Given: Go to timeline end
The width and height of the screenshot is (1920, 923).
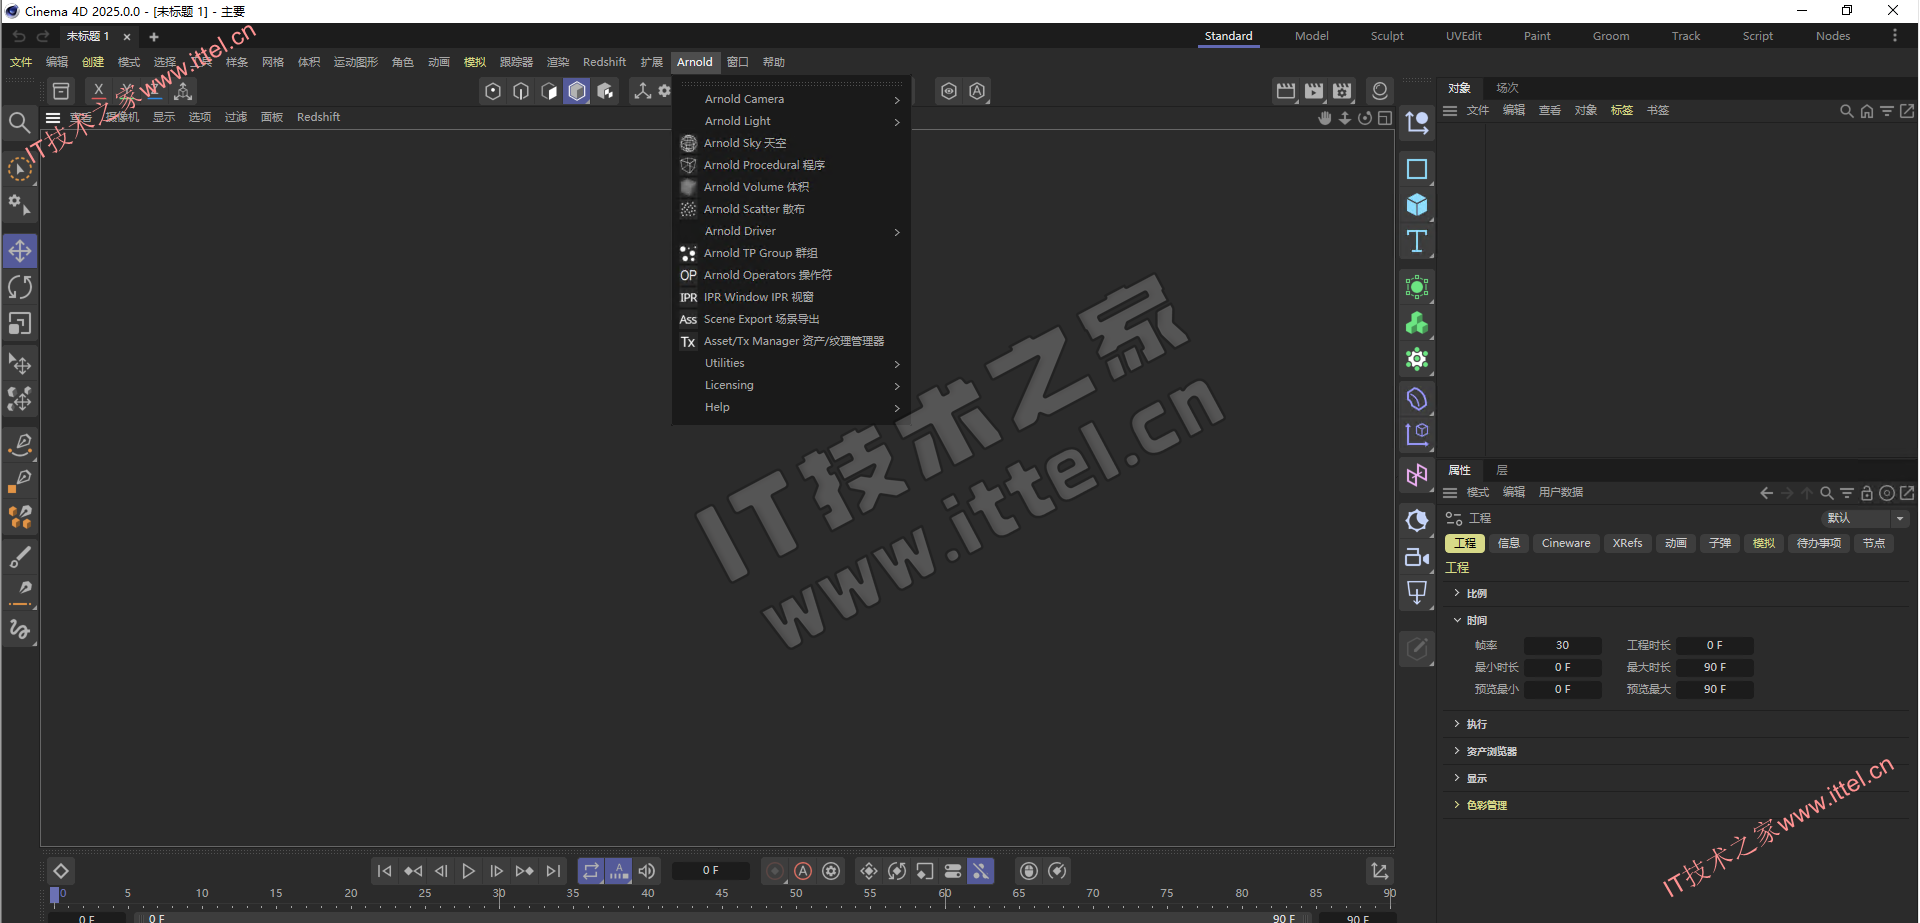Looking at the screenshot, I should coord(553,871).
